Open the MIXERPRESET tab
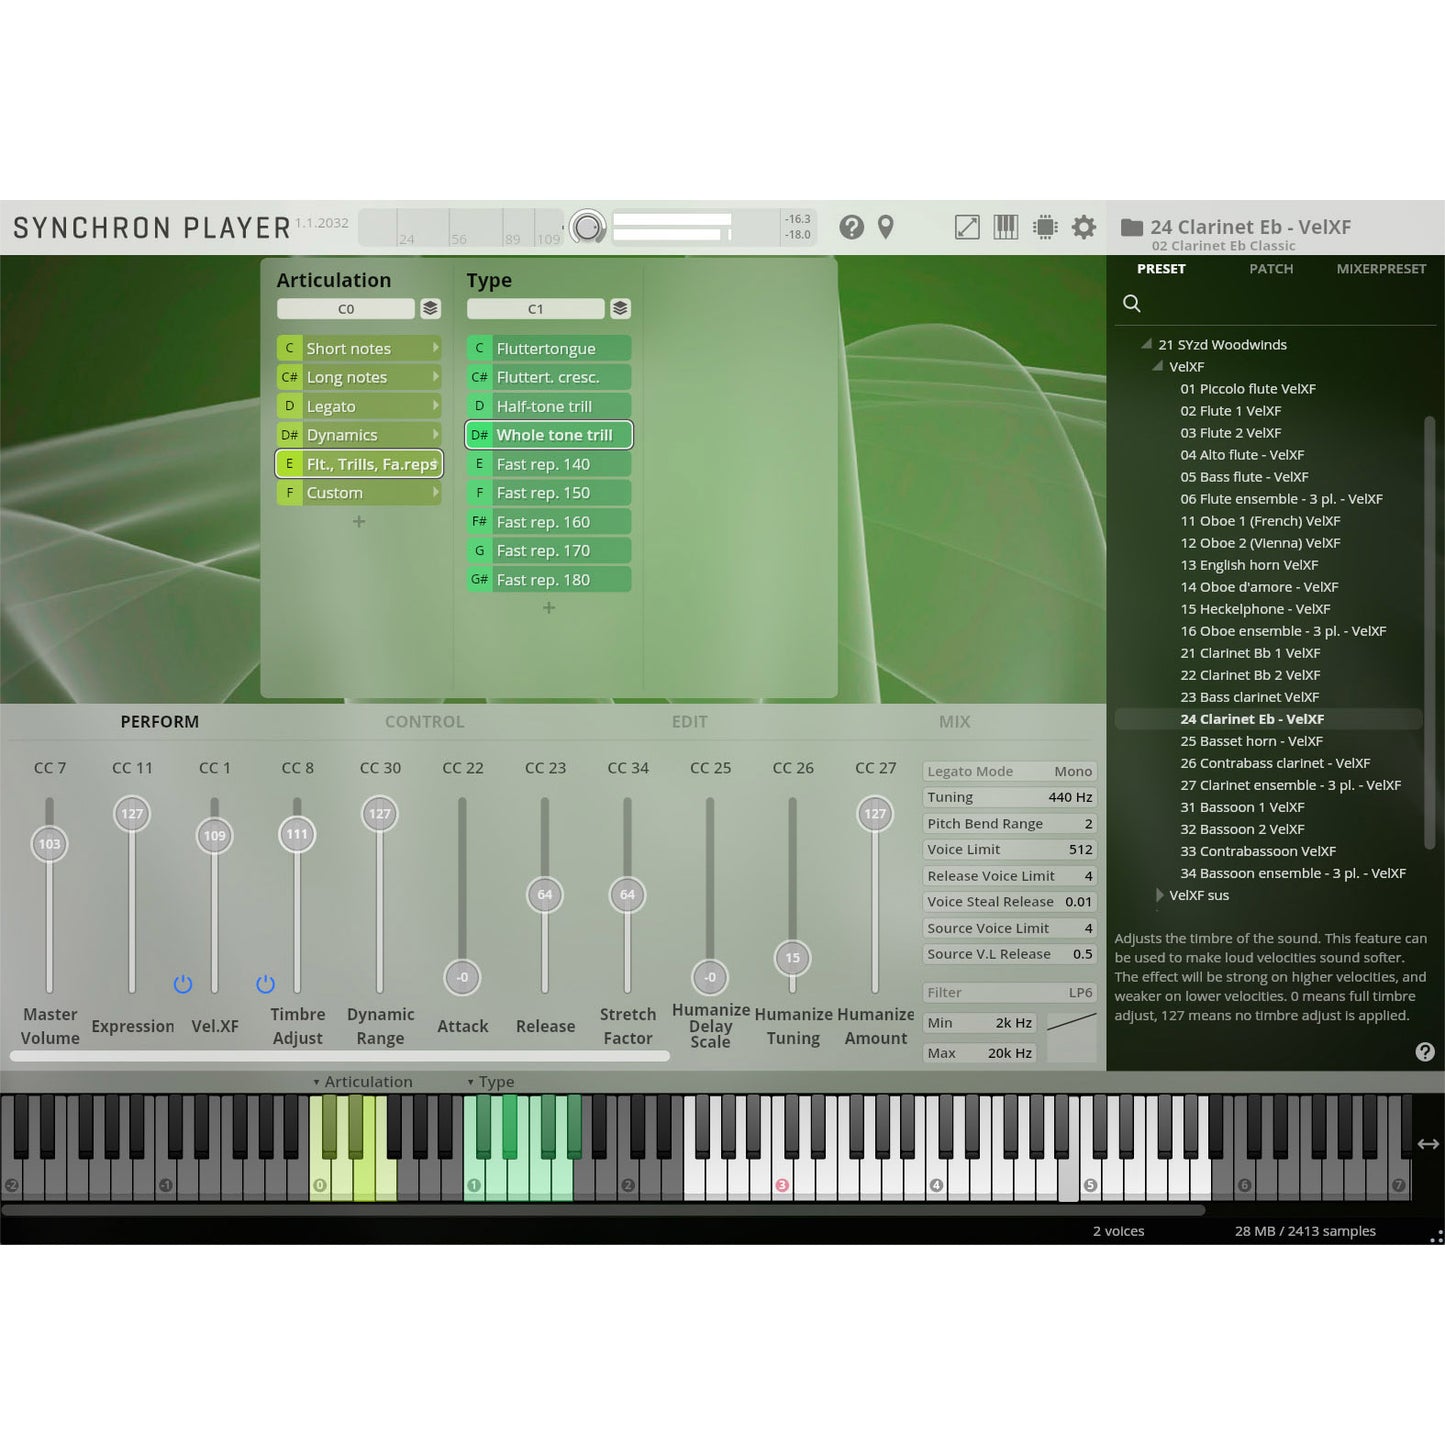This screenshot has height=1445, width=1445. 1380,269
